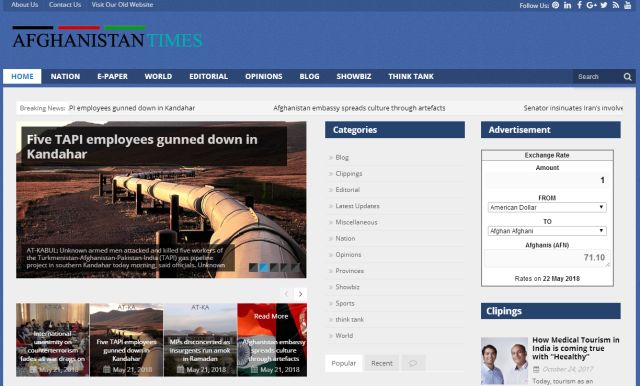The image size is (640, 386).
Task: Expand the FROM currency dropdown
Action: pyautogui.click(x=547, y=207)
